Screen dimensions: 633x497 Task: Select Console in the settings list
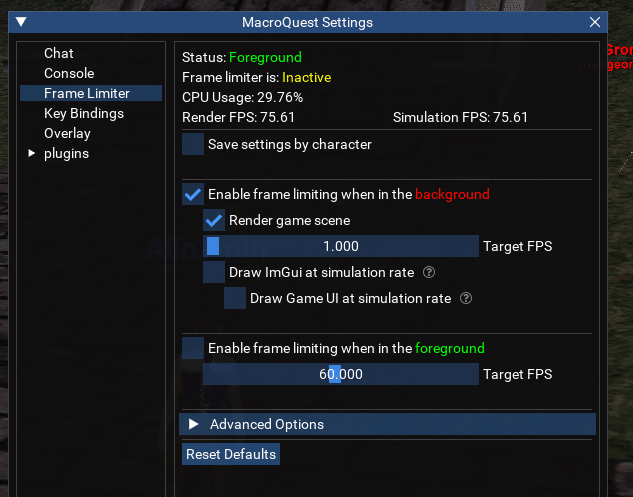click(x=69, y=73)
